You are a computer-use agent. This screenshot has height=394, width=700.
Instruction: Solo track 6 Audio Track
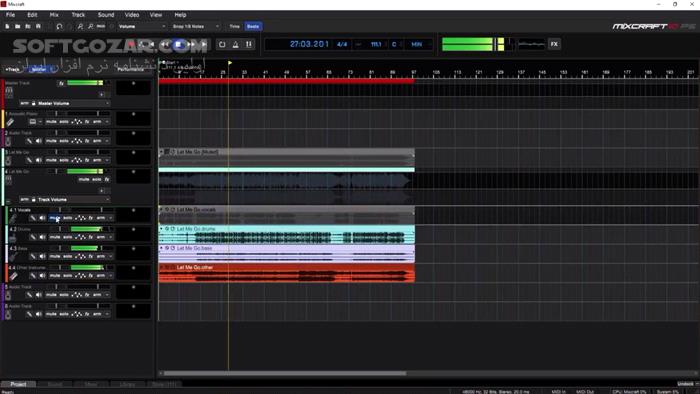coord(64,314)
